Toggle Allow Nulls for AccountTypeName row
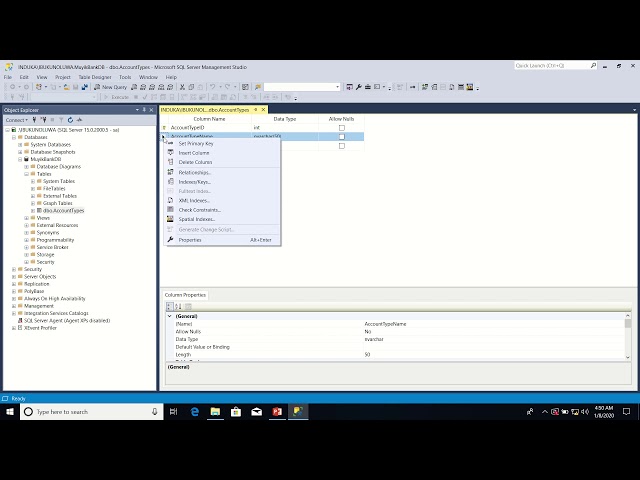 pyautogui.click(x=342, y=137)
